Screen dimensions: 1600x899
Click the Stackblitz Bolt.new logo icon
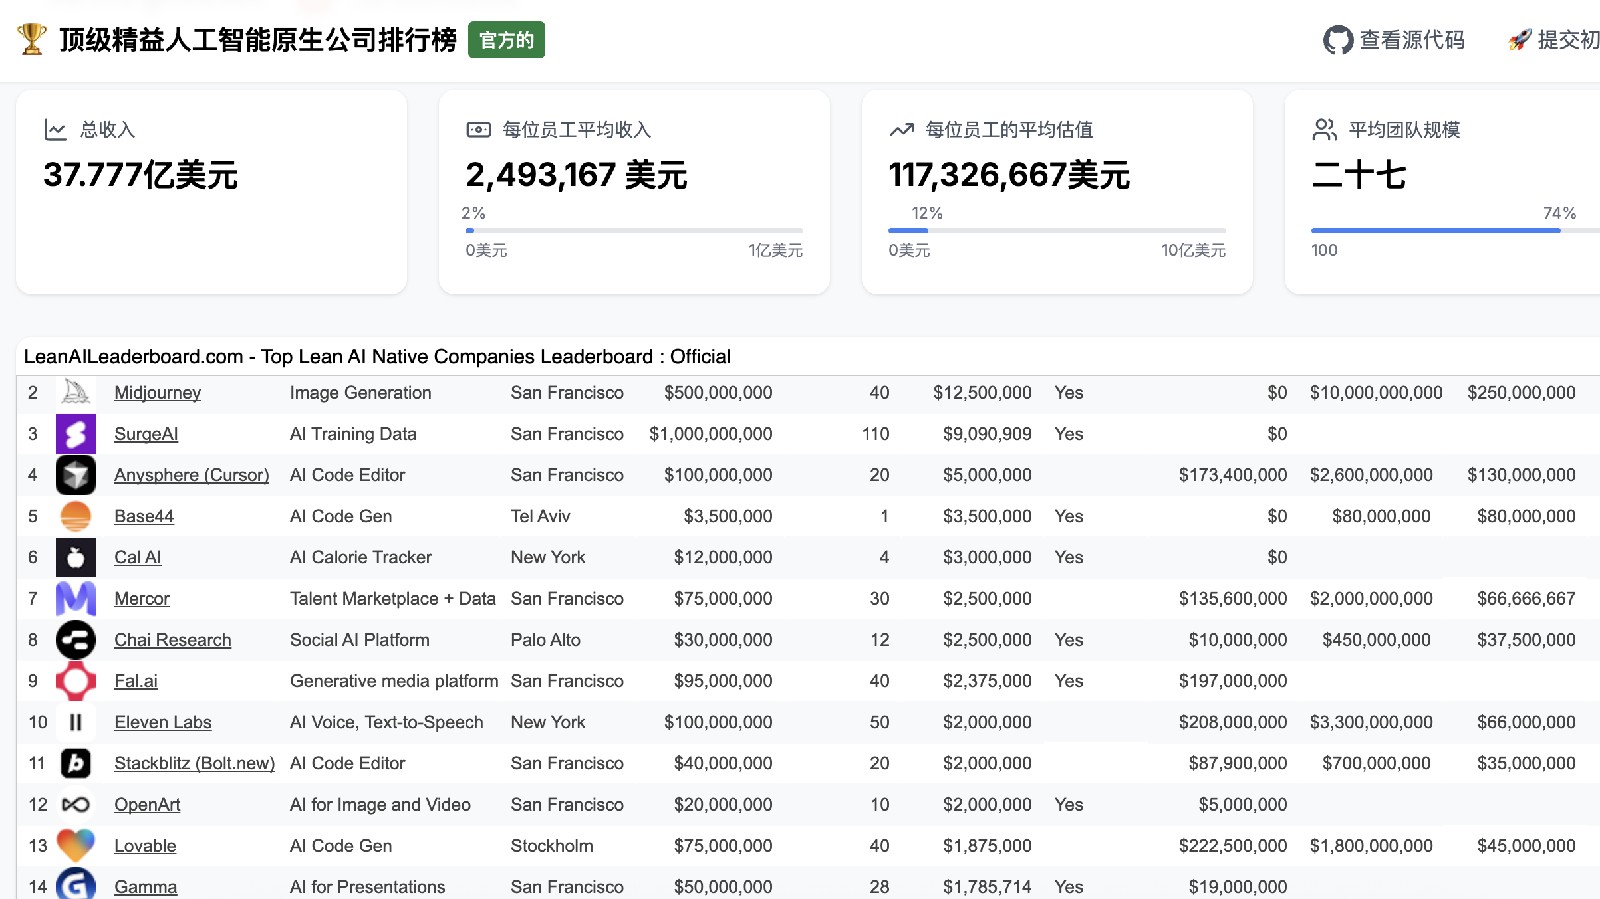click(75, 763)
